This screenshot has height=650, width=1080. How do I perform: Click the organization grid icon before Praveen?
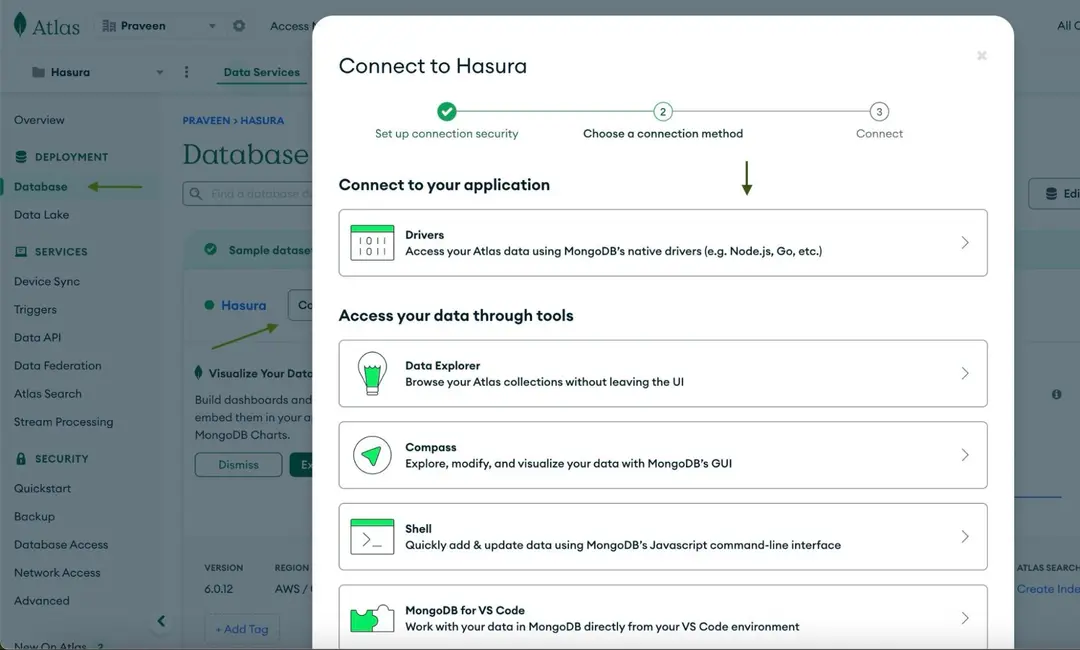tap(106, 25)
